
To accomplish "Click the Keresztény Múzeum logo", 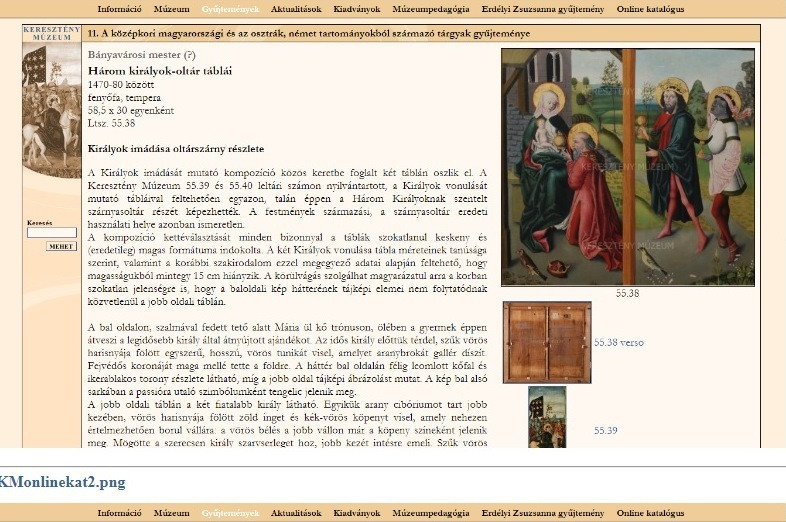I will pyautogui.click(x=51, y=34).
